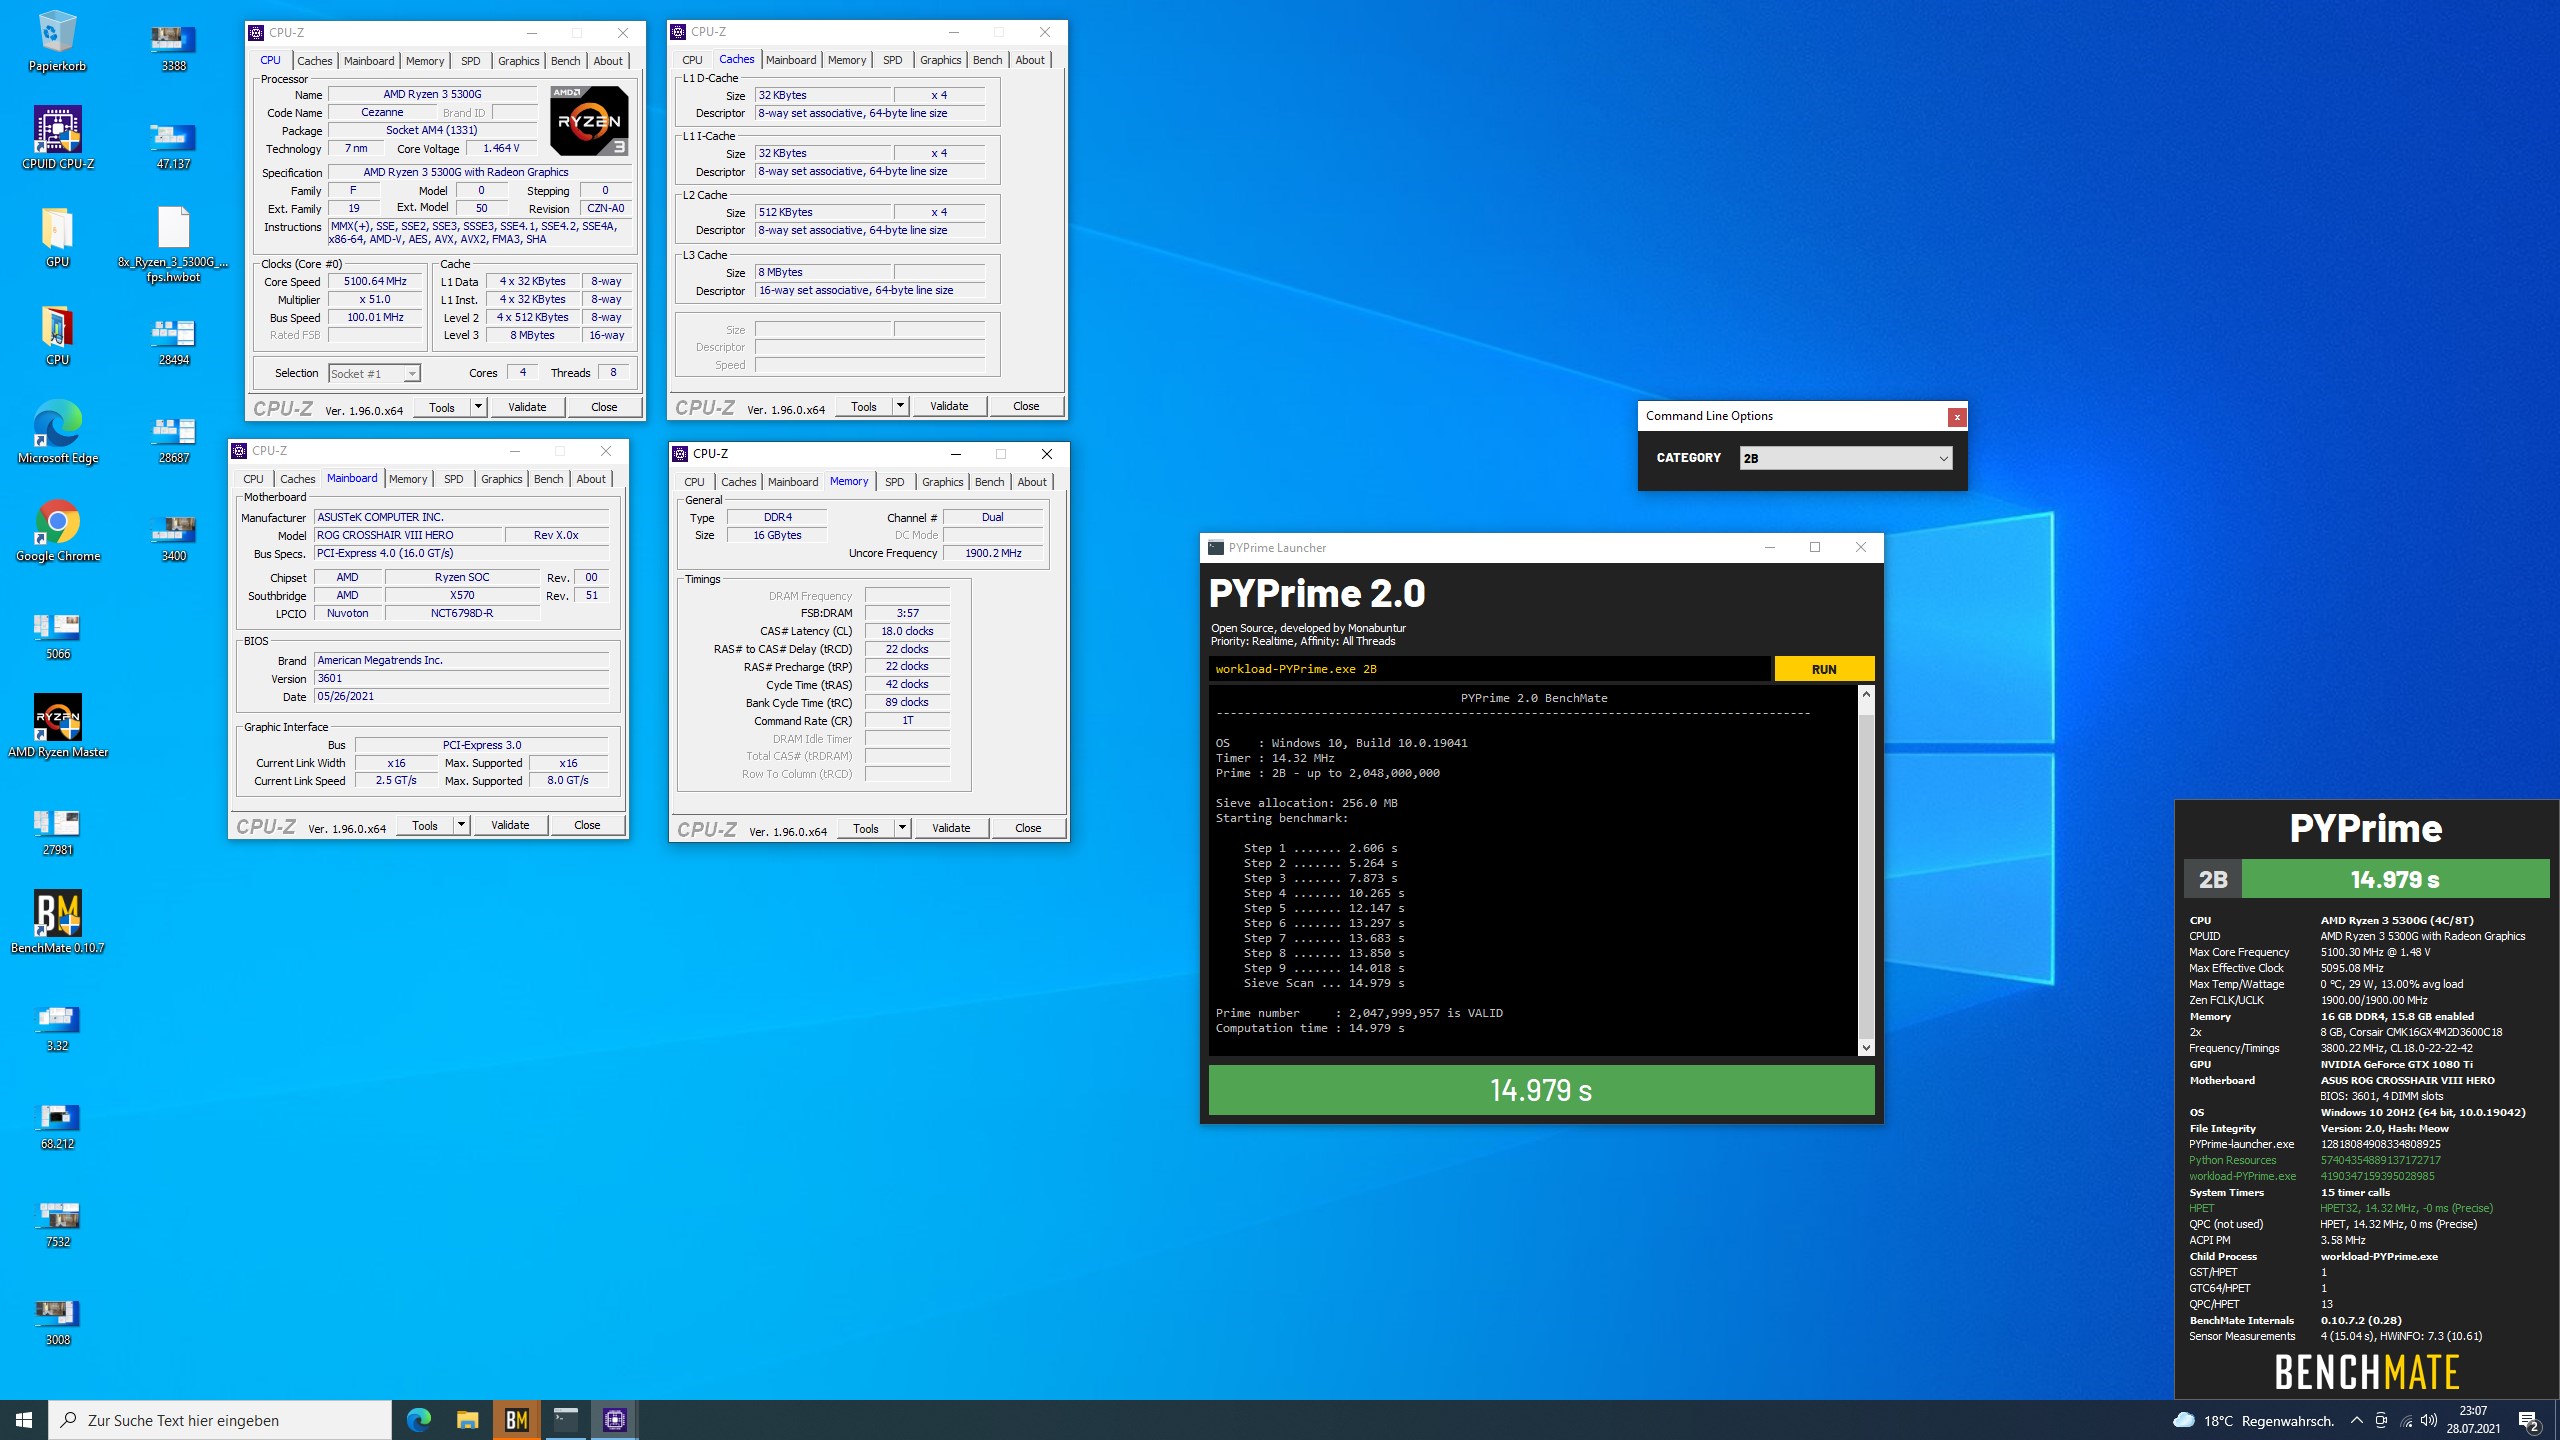Open the 5066 desktop file icon
The height and width of the screenshot is (1440, 2560).
(57, 635)
